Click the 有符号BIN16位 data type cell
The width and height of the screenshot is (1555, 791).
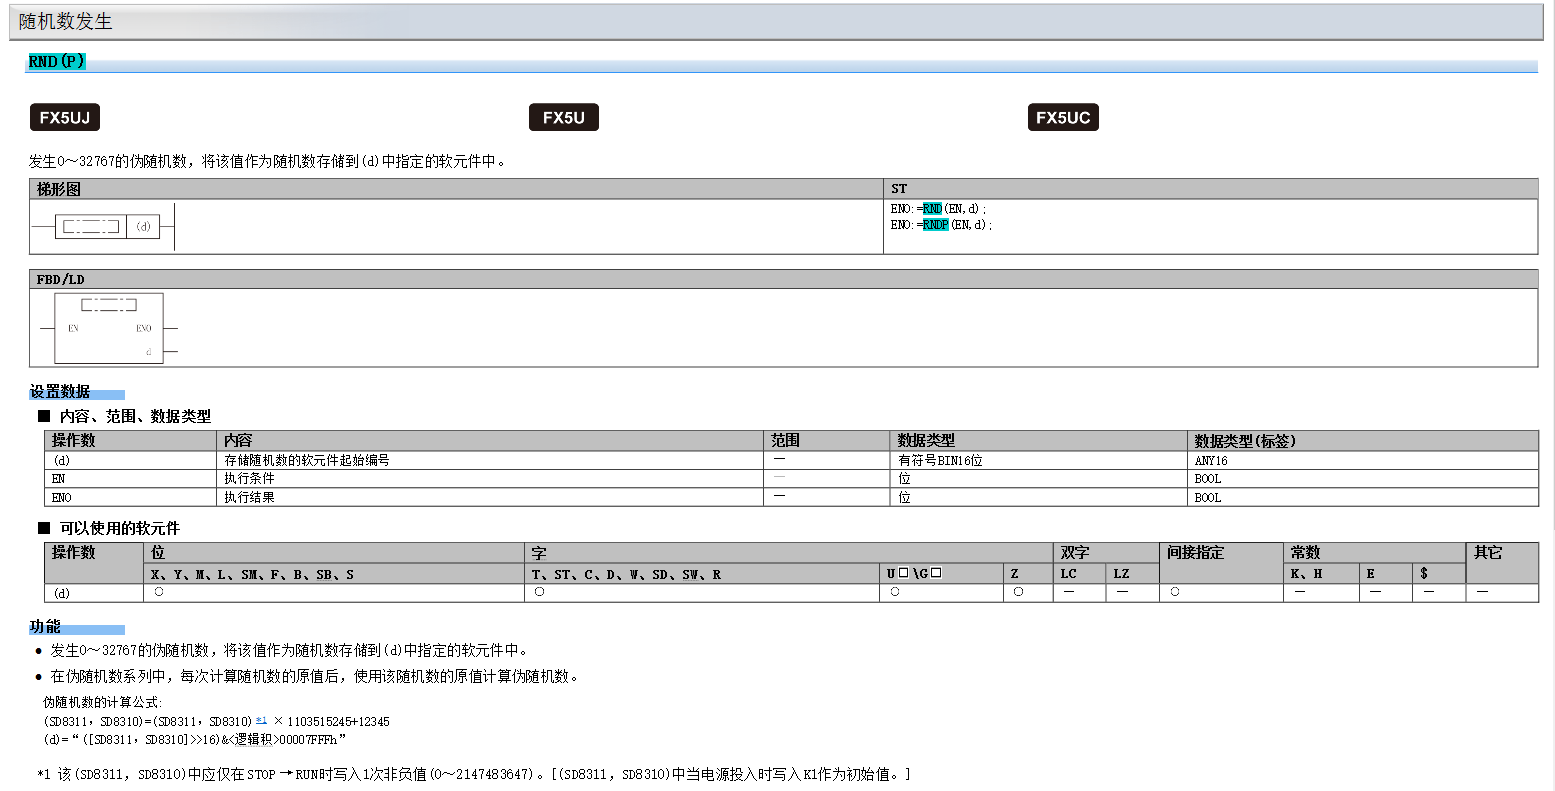(x=940, y=461)
